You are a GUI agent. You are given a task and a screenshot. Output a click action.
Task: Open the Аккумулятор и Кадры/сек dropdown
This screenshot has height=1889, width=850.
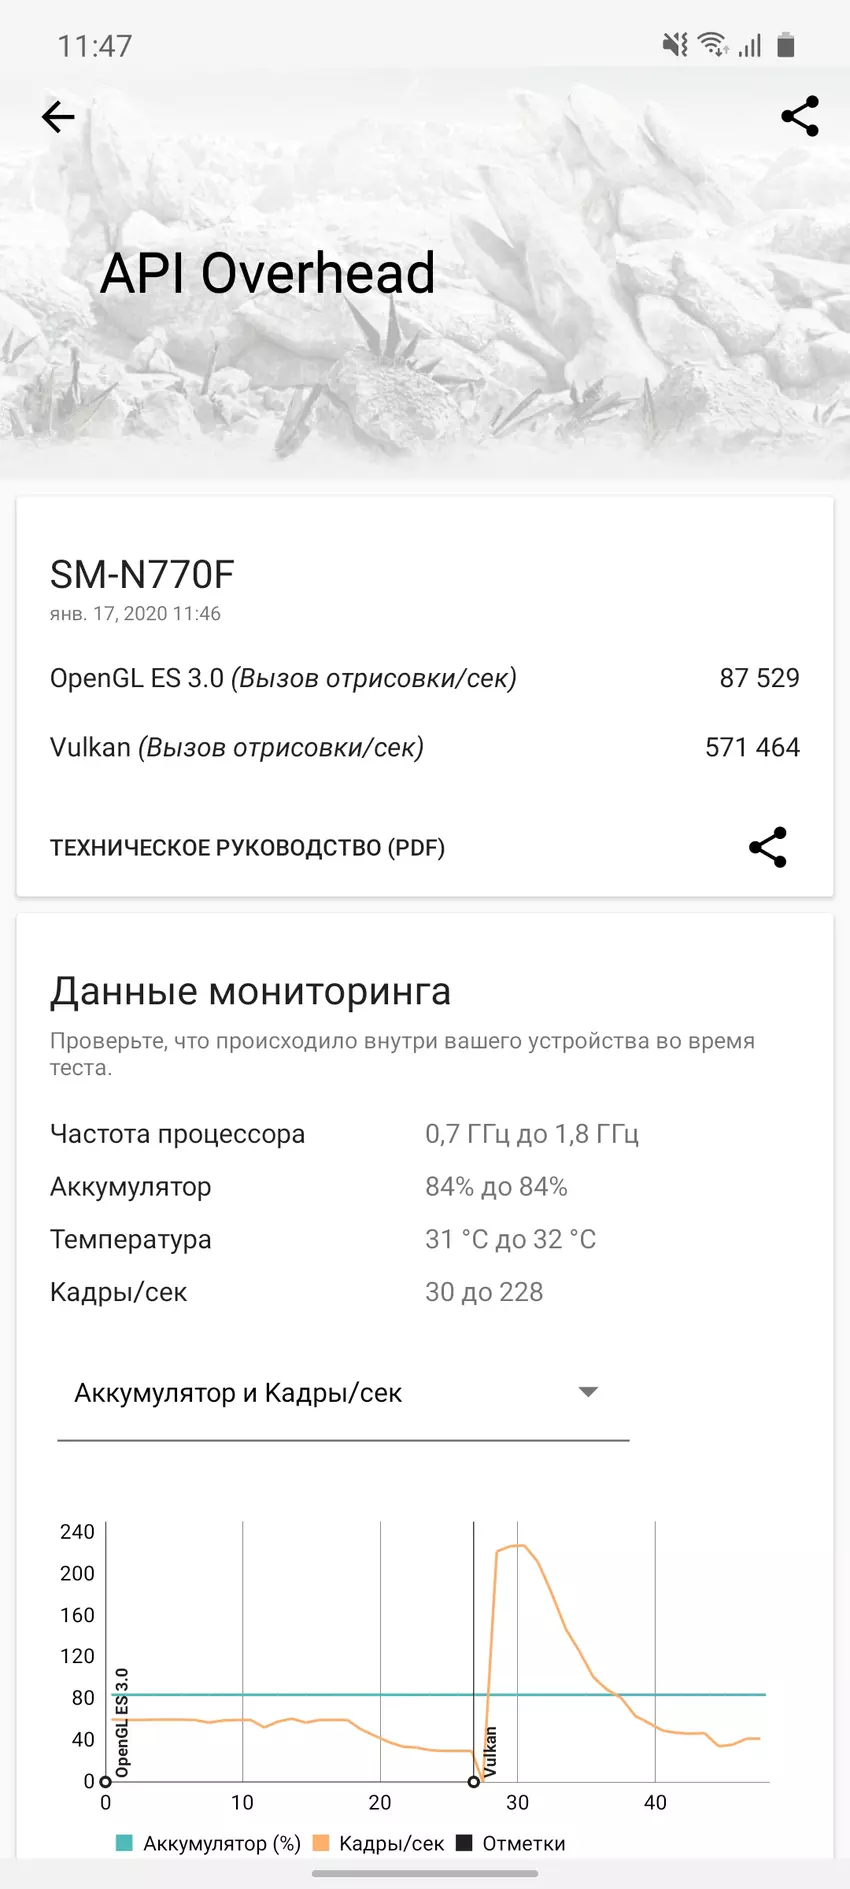tap(238, 1393)
